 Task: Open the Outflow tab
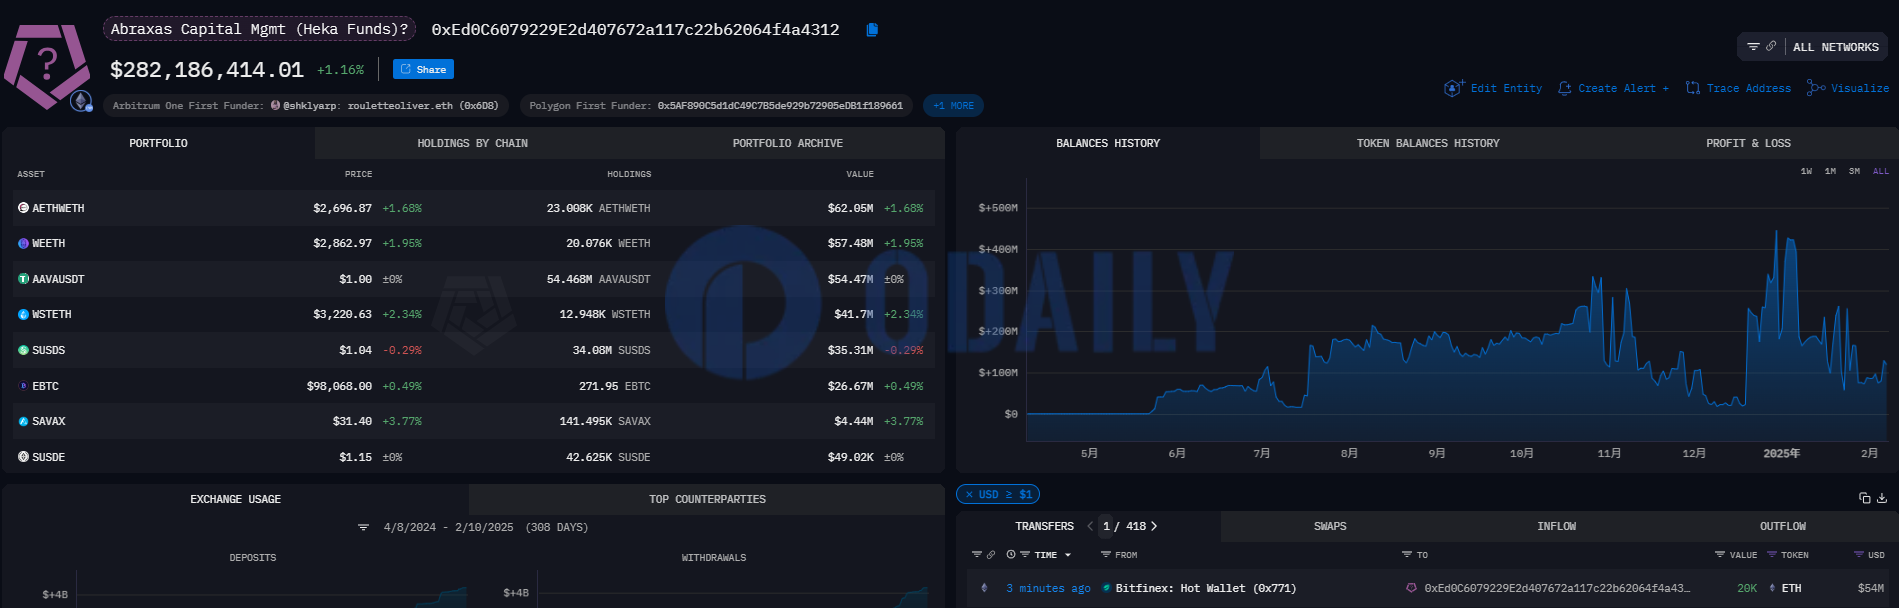tap(1783, 526)
